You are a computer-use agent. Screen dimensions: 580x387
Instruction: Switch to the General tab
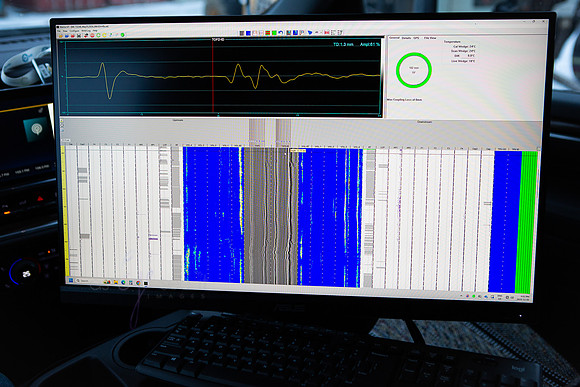(x=394, y=38)
